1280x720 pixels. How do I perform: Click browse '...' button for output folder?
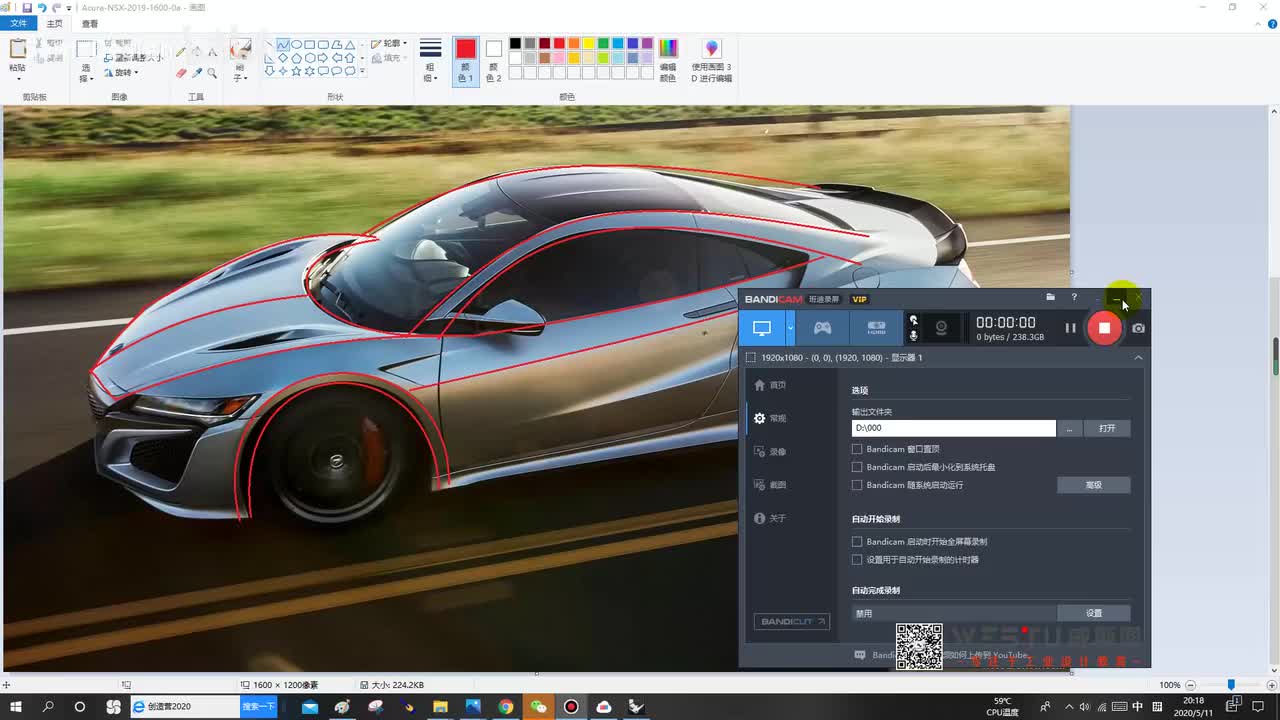click(x=1069, y=428)
